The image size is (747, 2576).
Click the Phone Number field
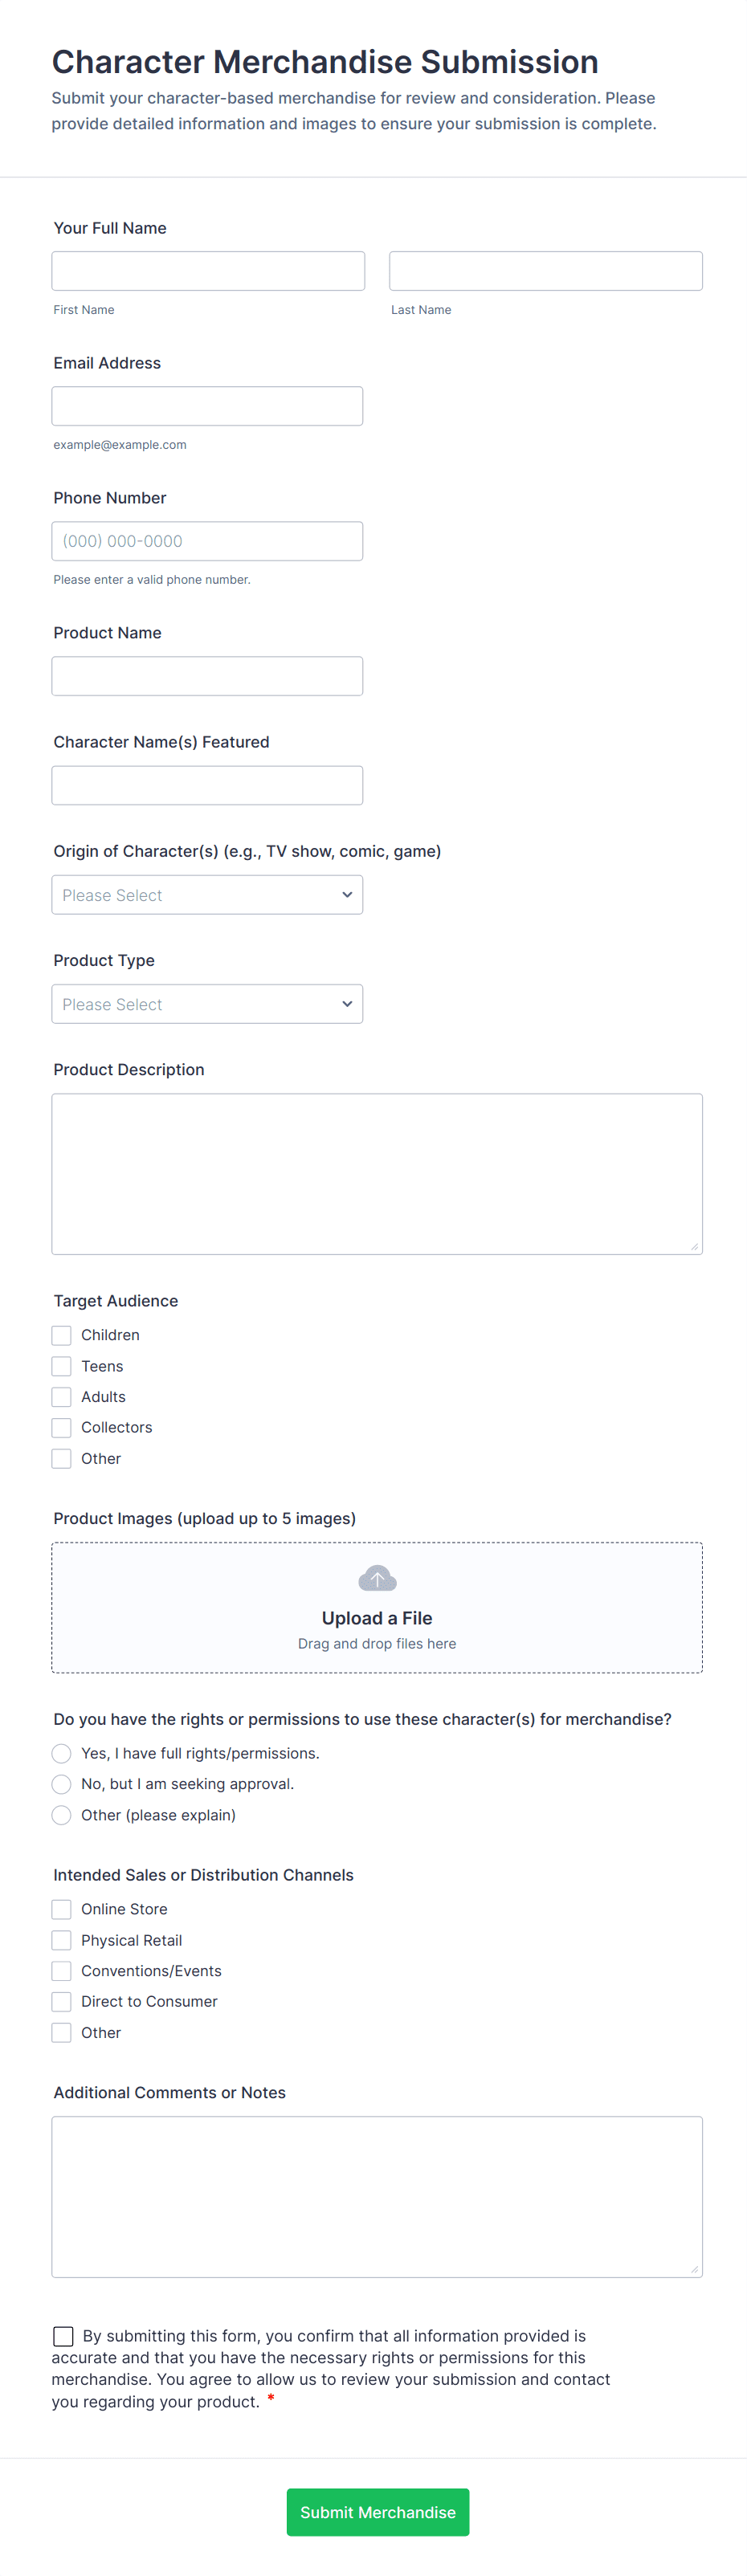point(207,541)
